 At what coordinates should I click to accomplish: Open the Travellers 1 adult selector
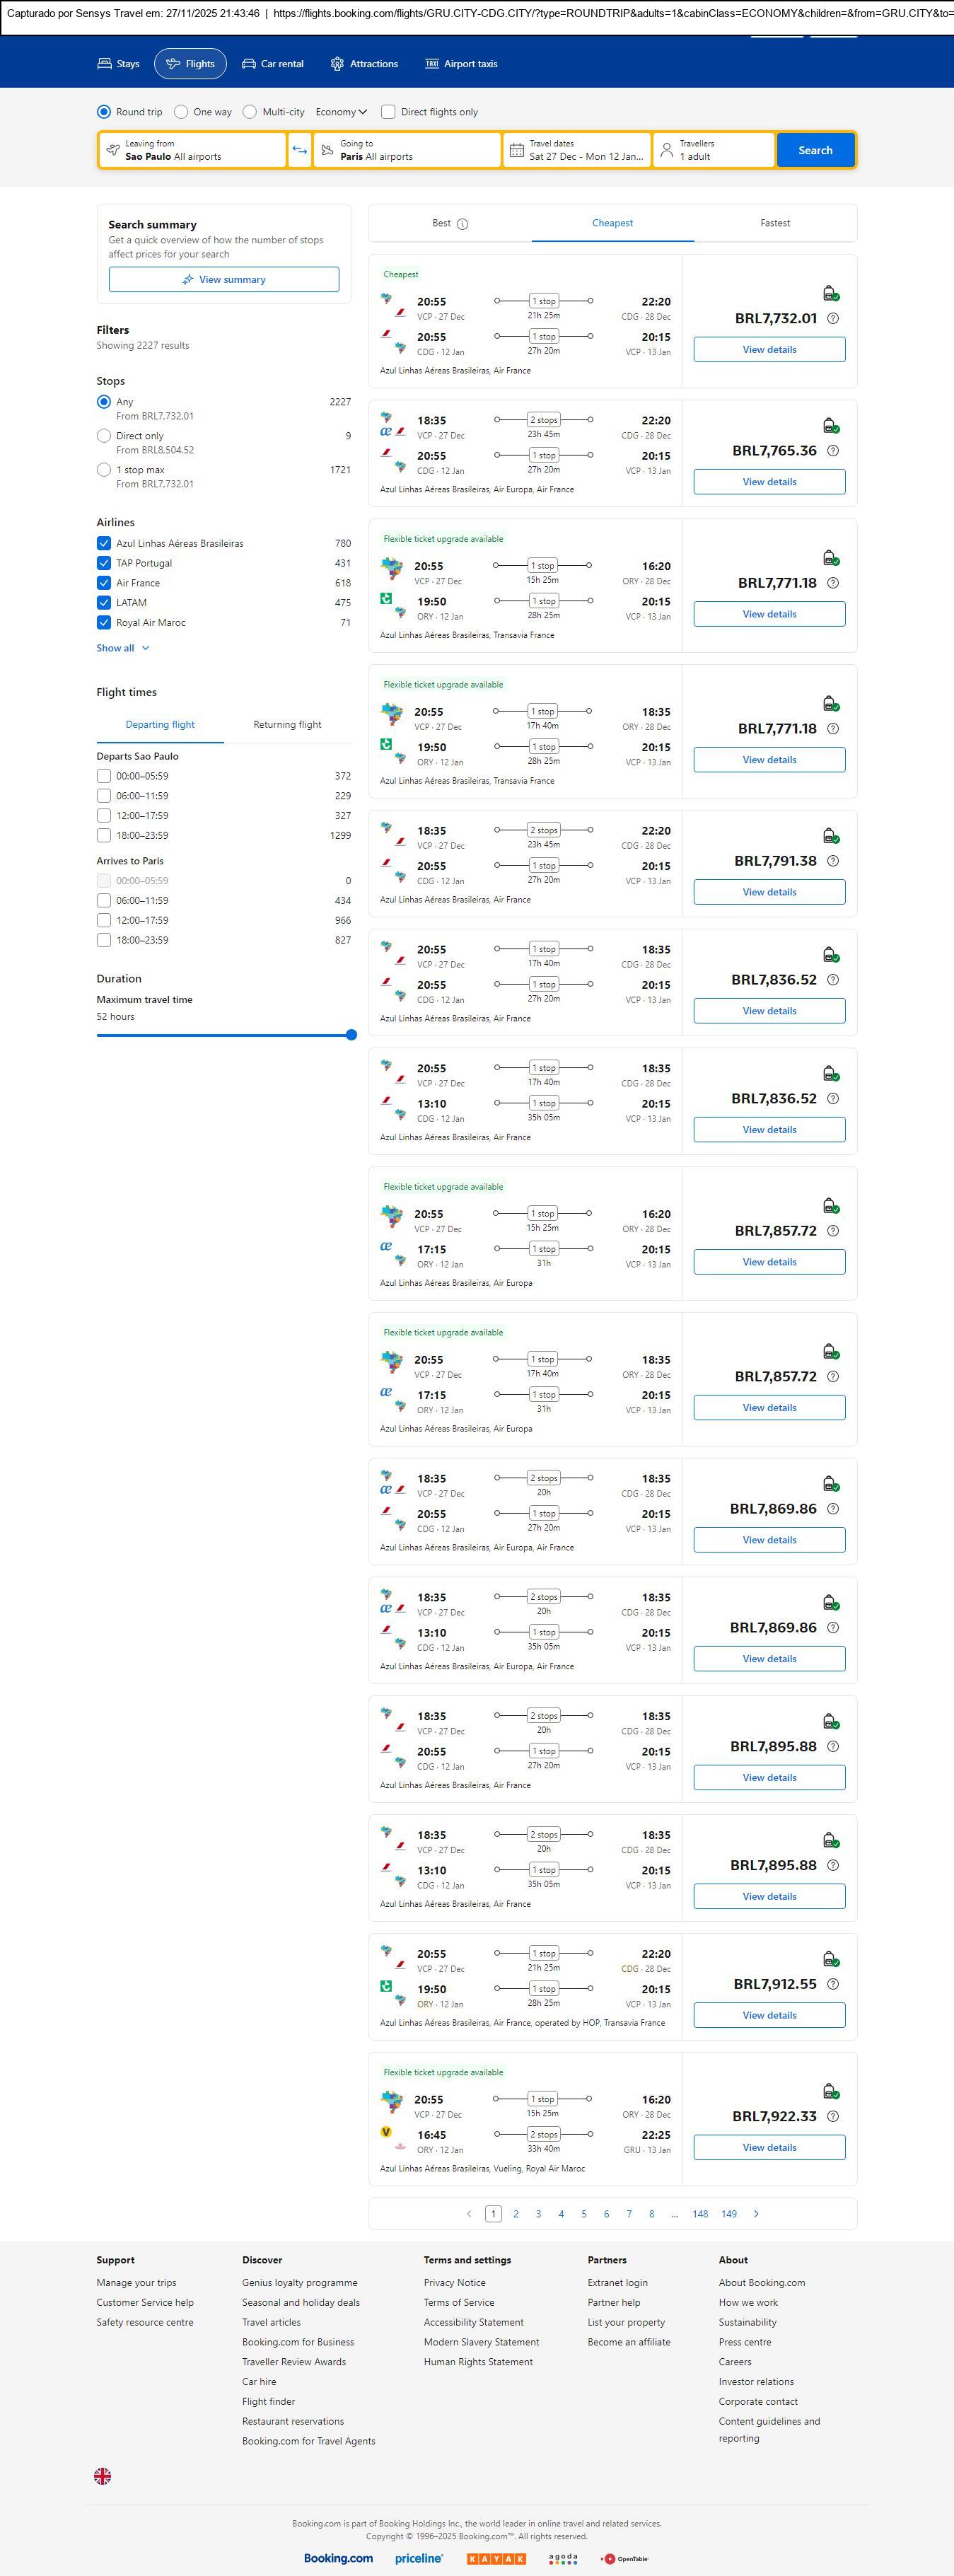pyautogui.click(x=713, y=150)
